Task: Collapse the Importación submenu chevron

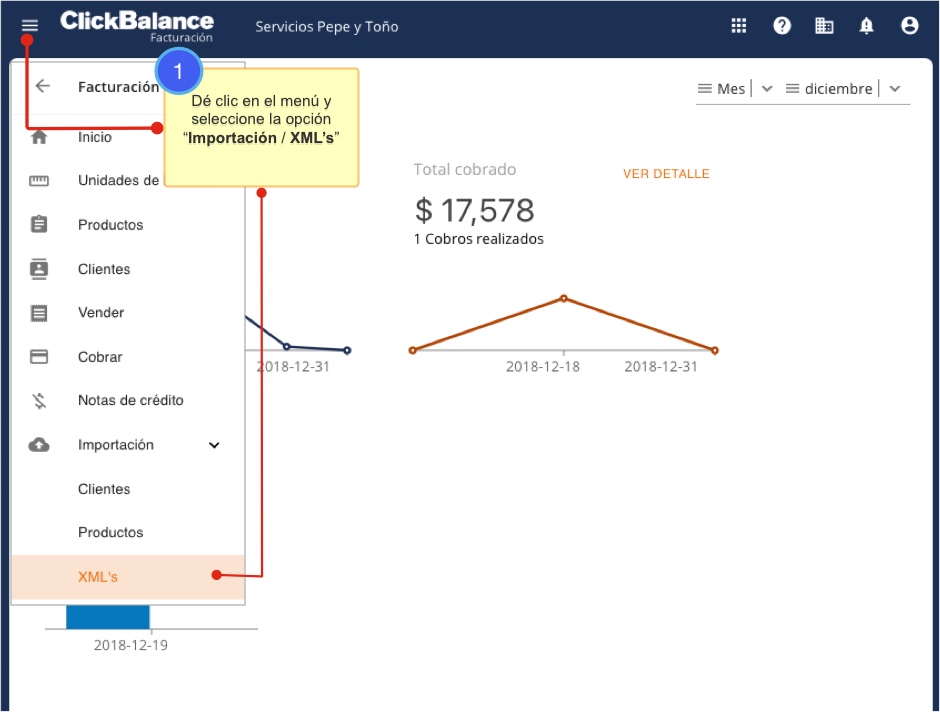Action: point(214,445)
